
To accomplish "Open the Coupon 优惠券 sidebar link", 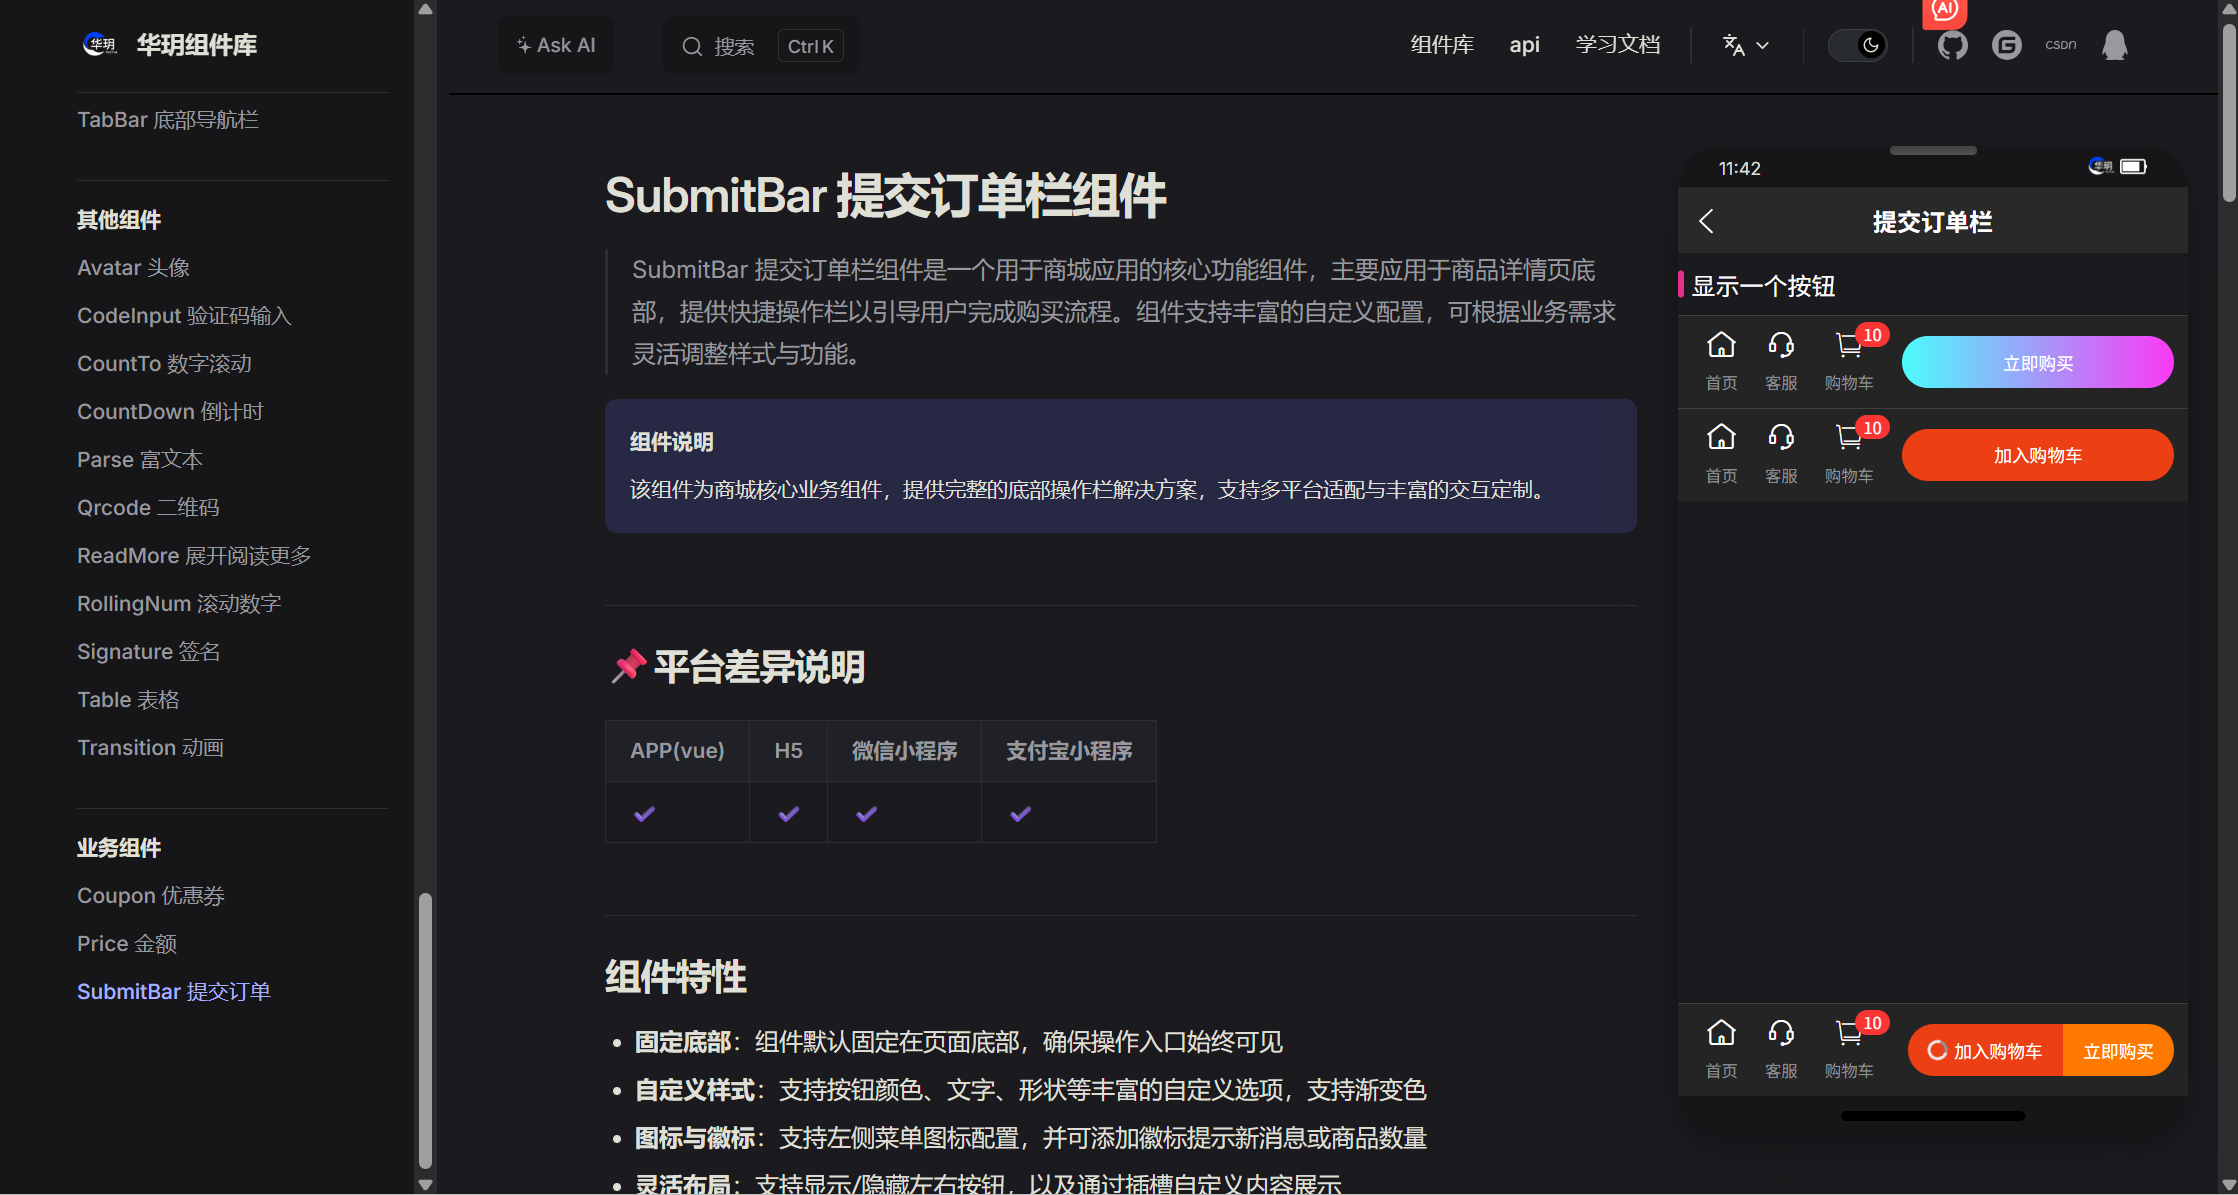I will (x=151, y=895).
